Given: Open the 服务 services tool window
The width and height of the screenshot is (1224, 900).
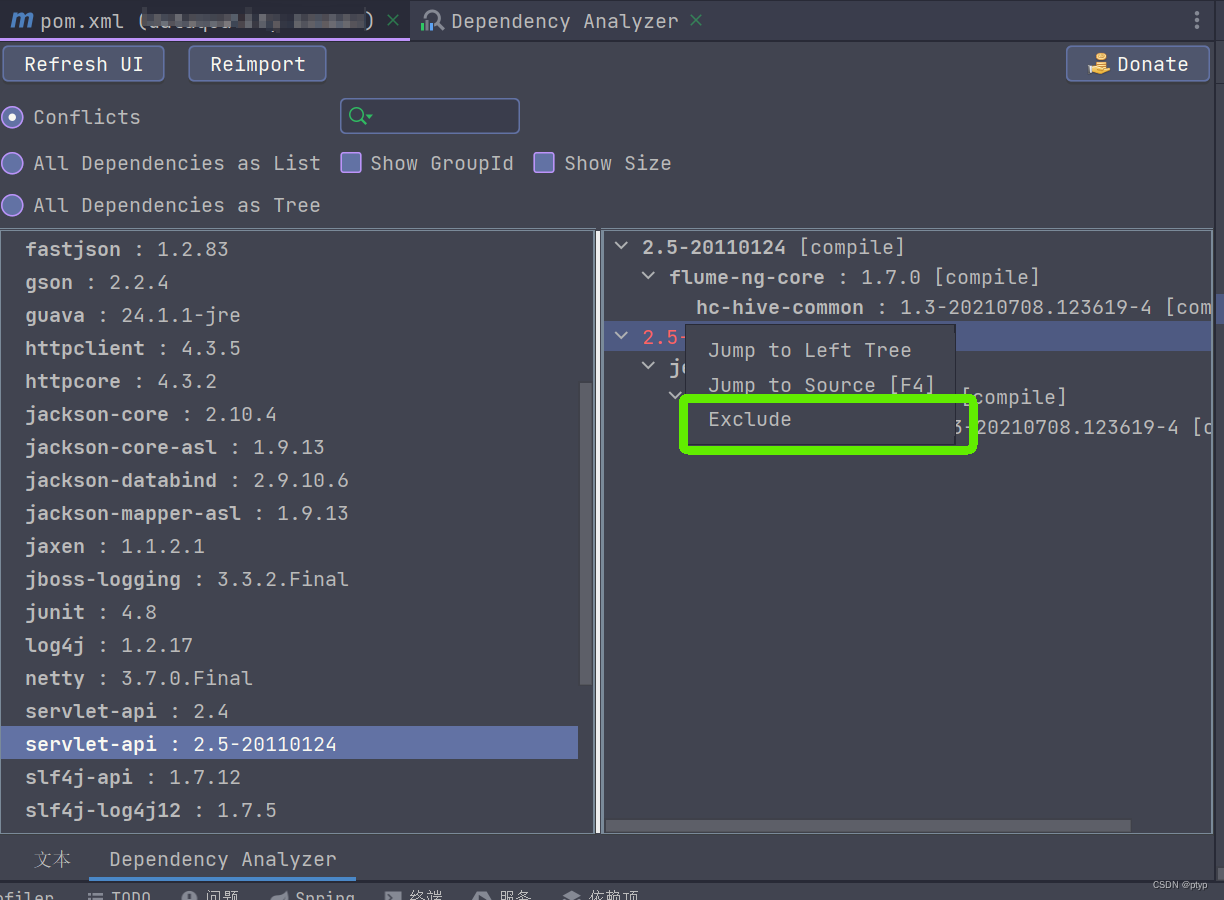Looking at the screenshot, I should (x=501, y=895).
